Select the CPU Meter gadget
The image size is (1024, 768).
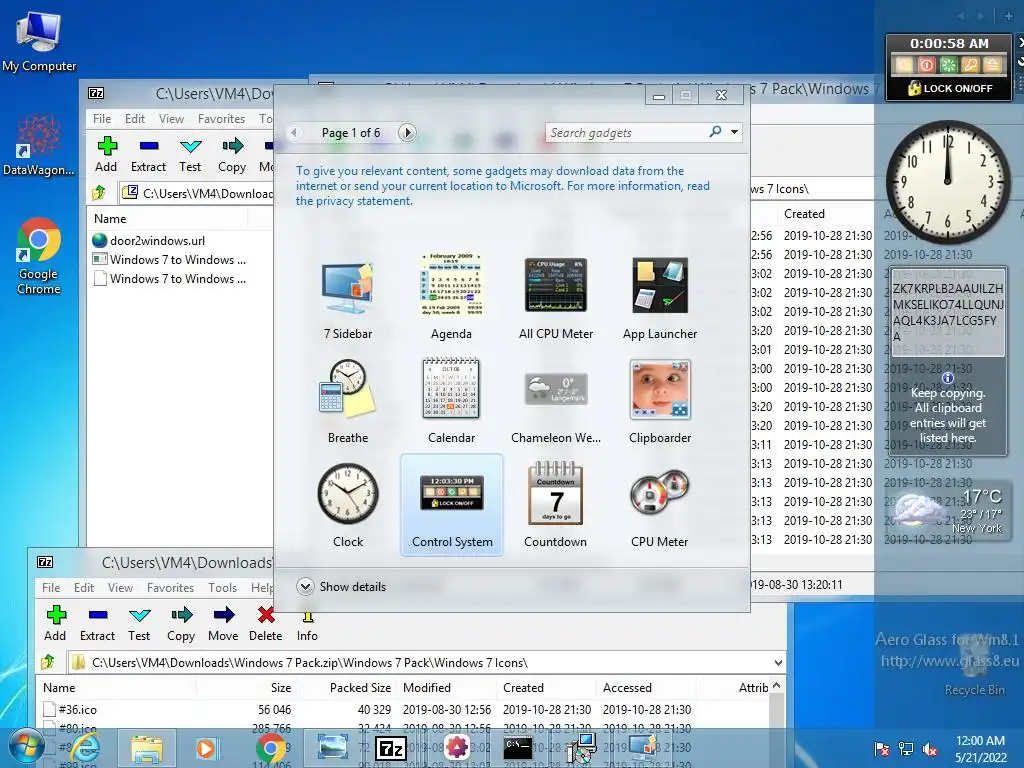point(660,506)
